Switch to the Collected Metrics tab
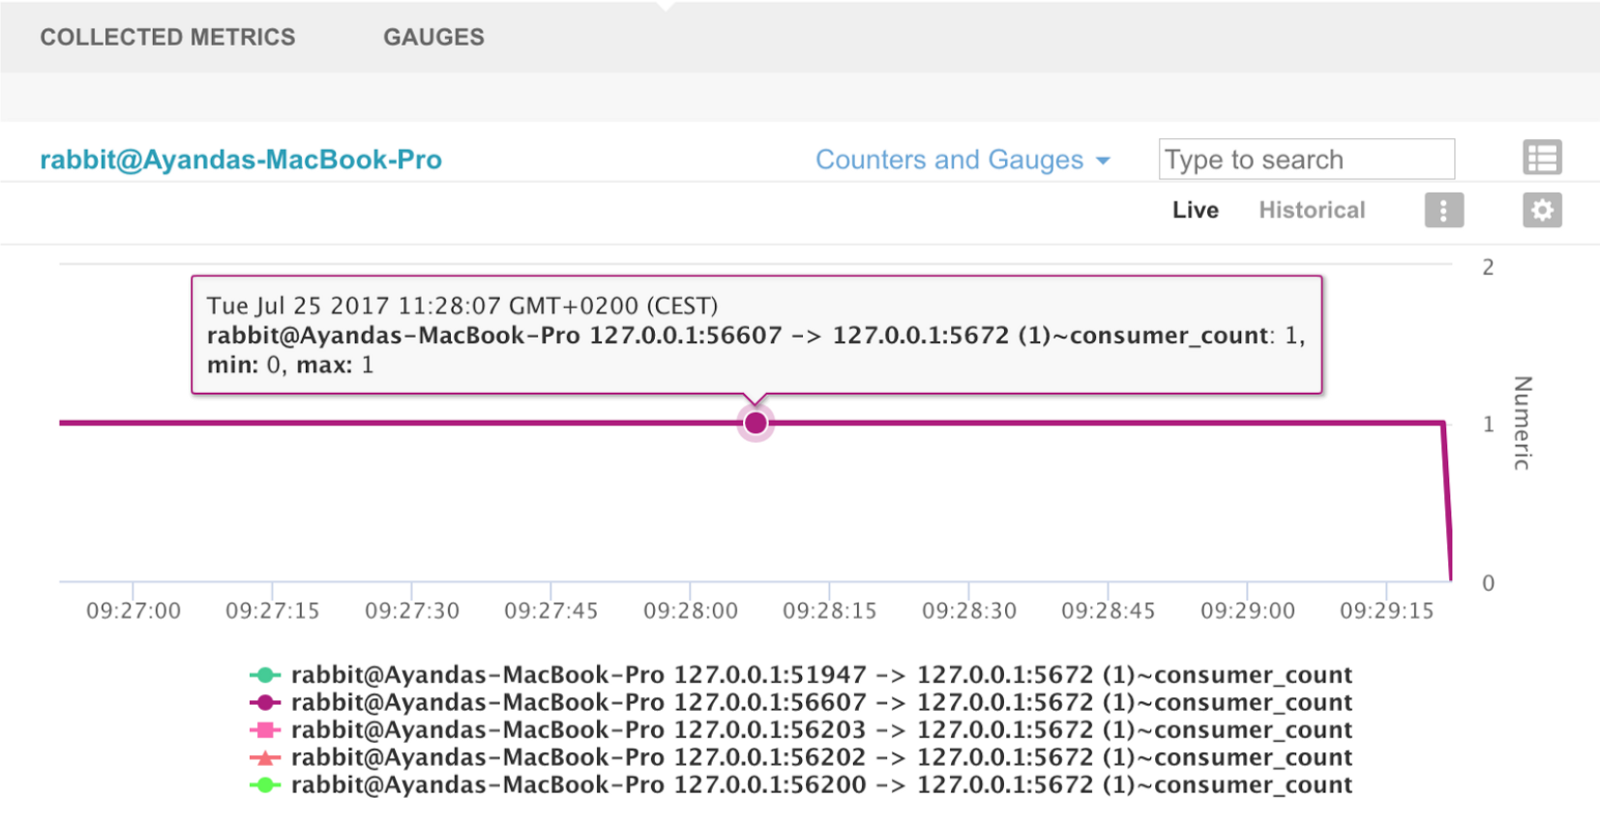 tap(168, 37)
